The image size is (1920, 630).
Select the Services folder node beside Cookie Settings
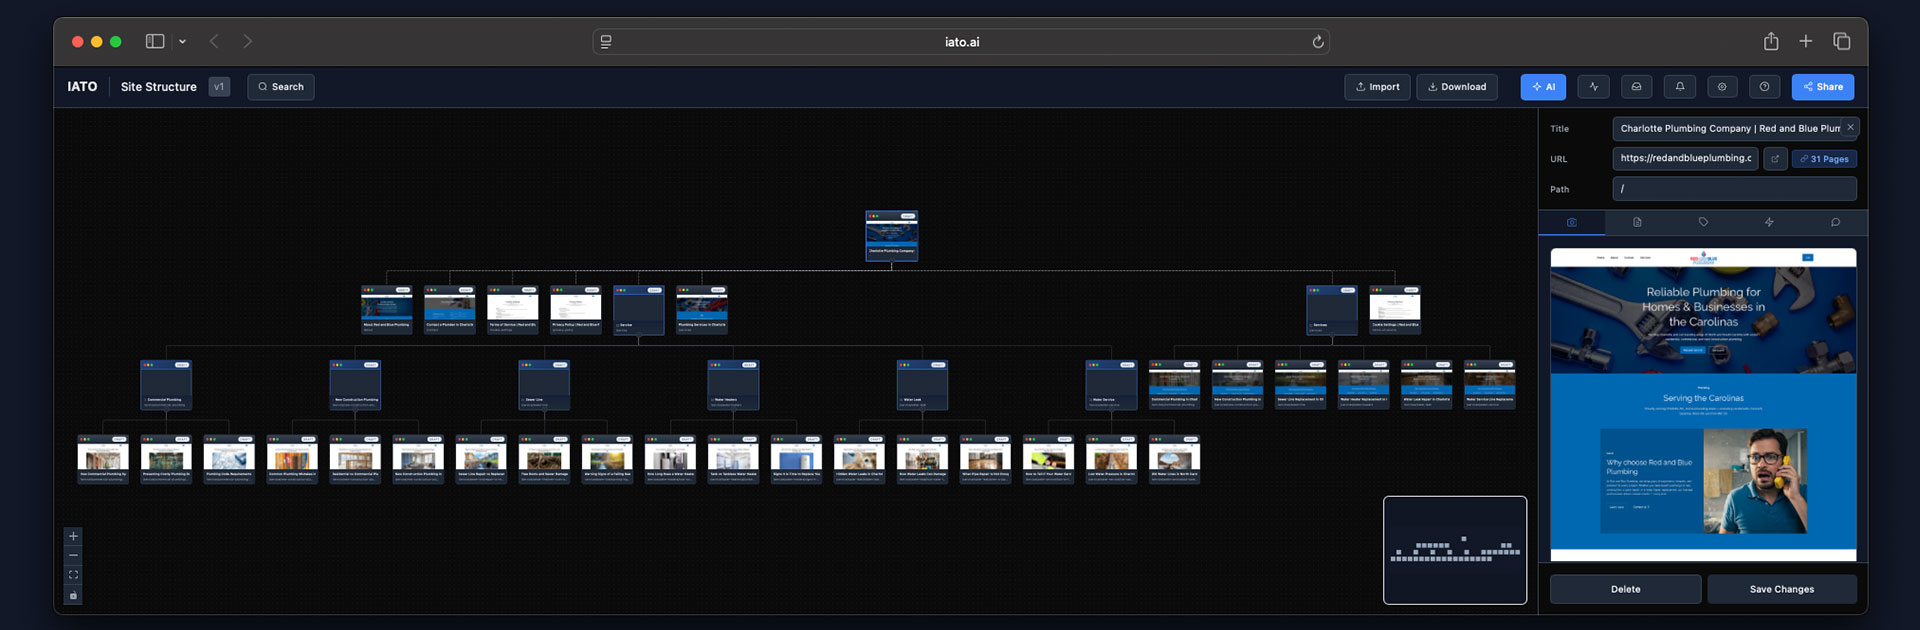(1332, 310)
